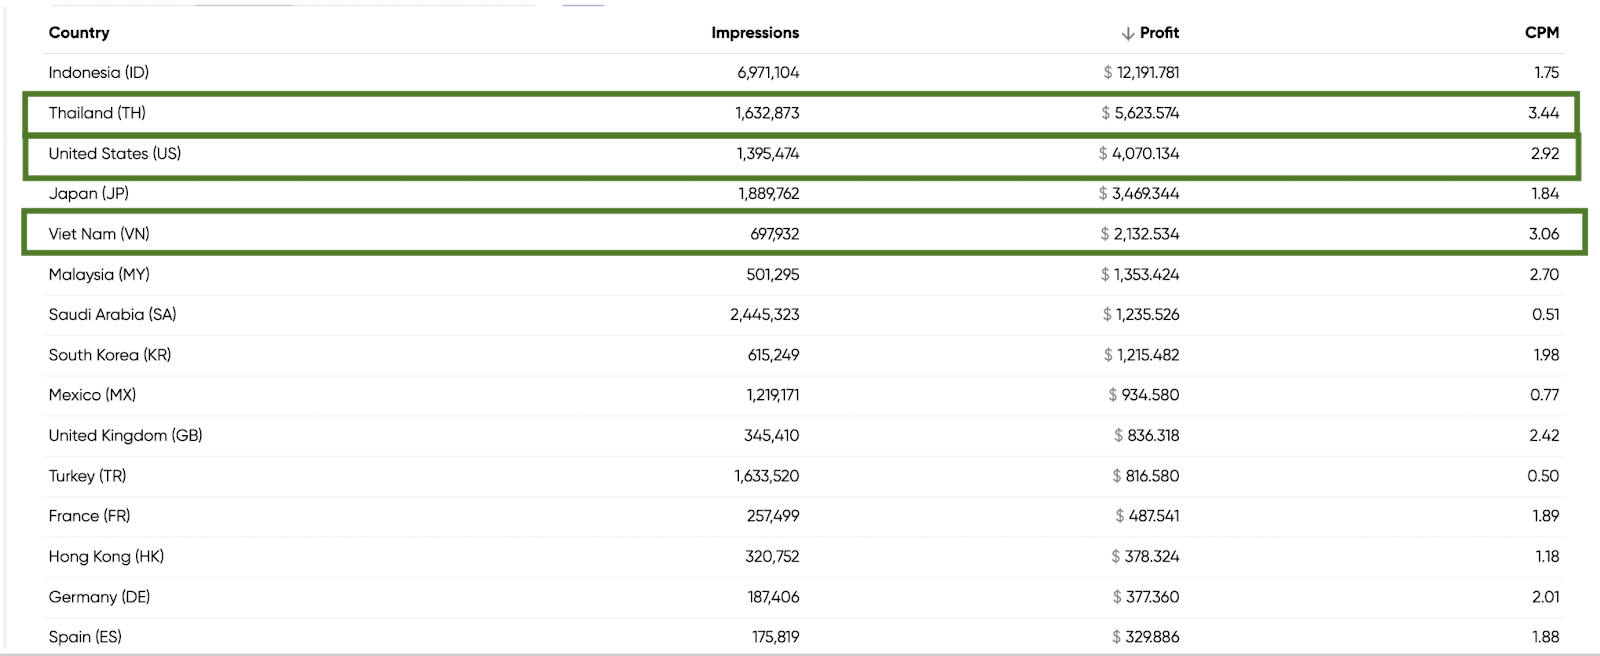Click the Profit column header text

(1159, 33)
